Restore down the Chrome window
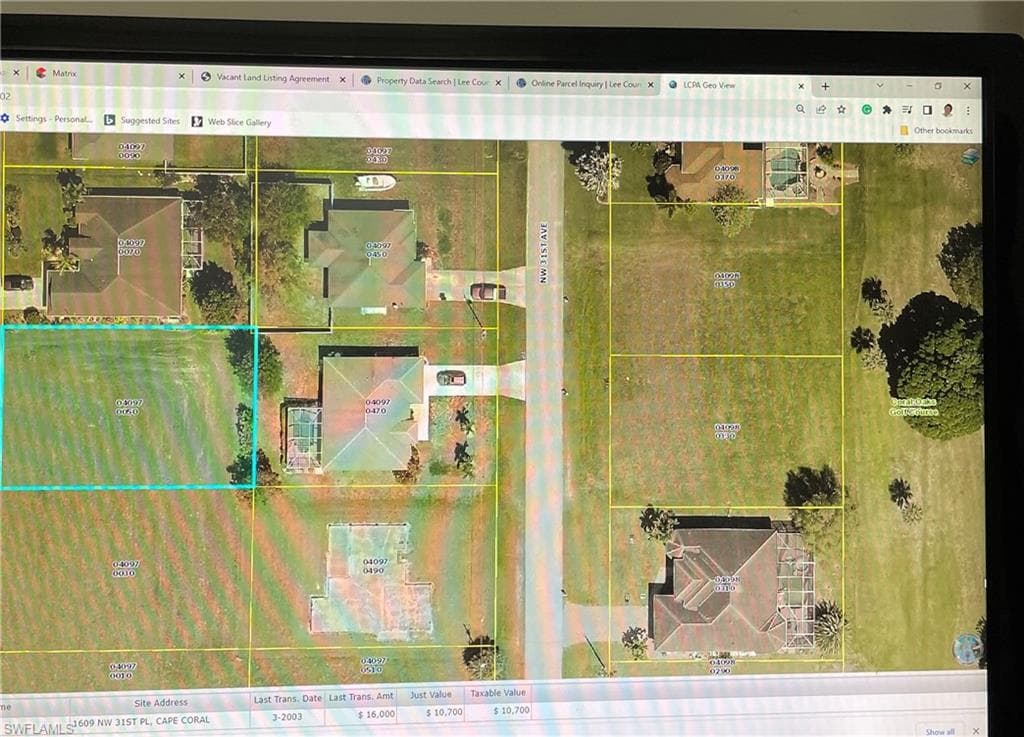Image resolution: width=1024 pixels, height=737 pixels. [938, 86]
